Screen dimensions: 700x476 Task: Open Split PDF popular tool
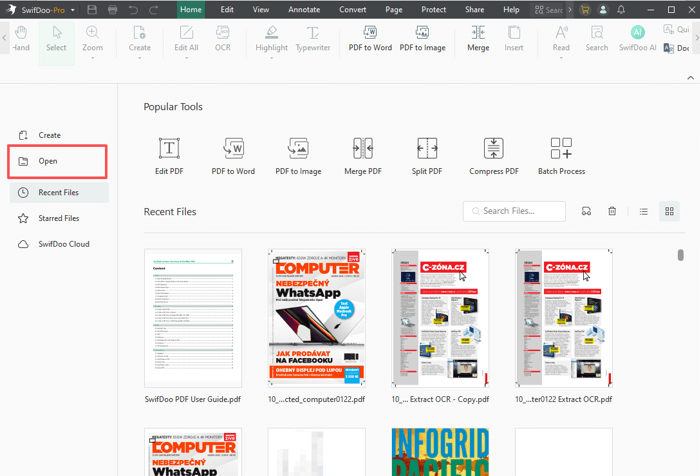[x=427, y=156]
